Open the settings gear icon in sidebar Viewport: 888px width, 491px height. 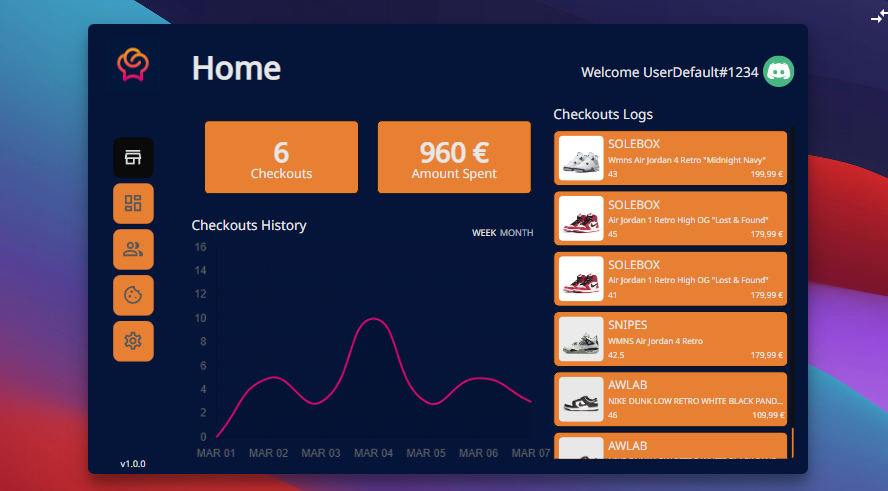pos(133,341)
